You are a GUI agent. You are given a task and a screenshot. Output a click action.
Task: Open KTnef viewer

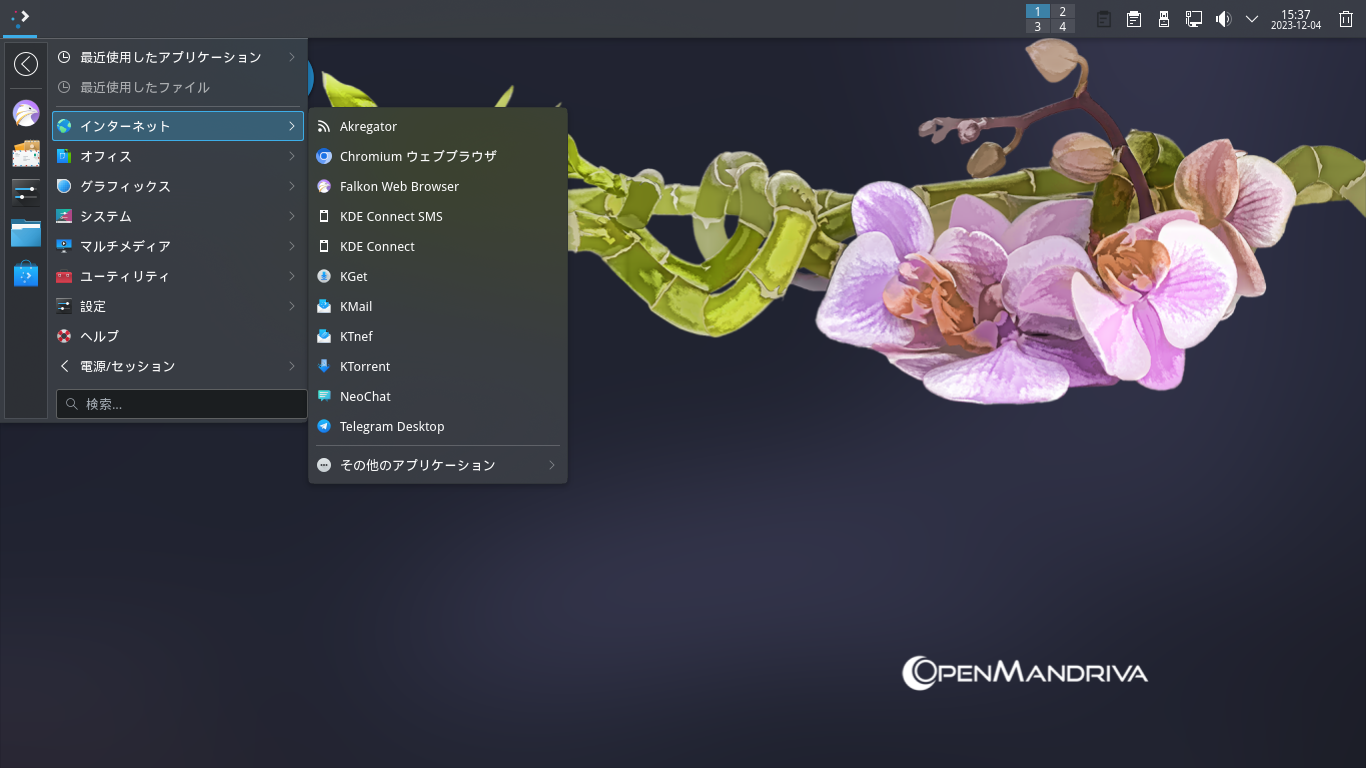coord(438,336)
